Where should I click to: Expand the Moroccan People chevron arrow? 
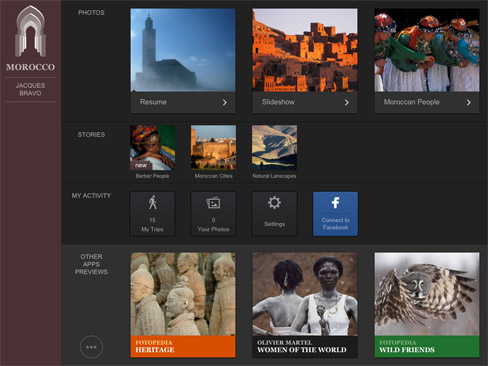(x=469, y=102)
